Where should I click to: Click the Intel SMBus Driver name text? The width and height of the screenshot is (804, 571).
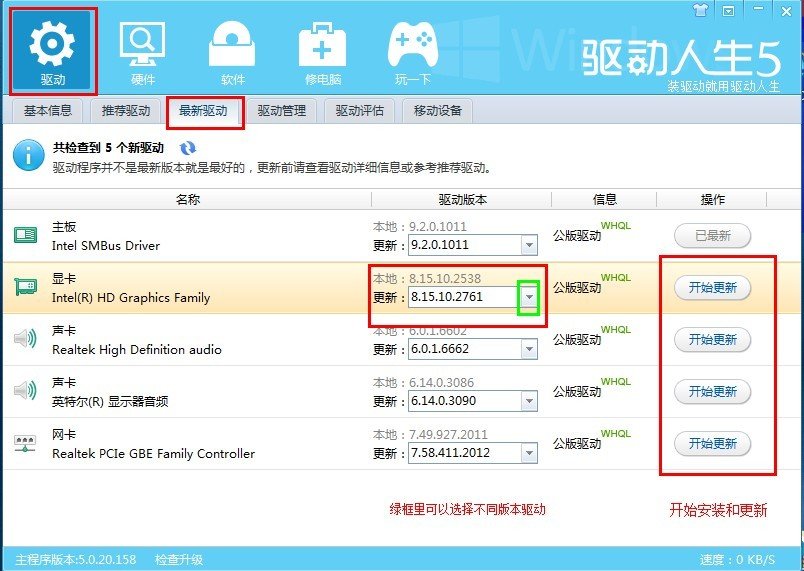[x=106, y=246]
